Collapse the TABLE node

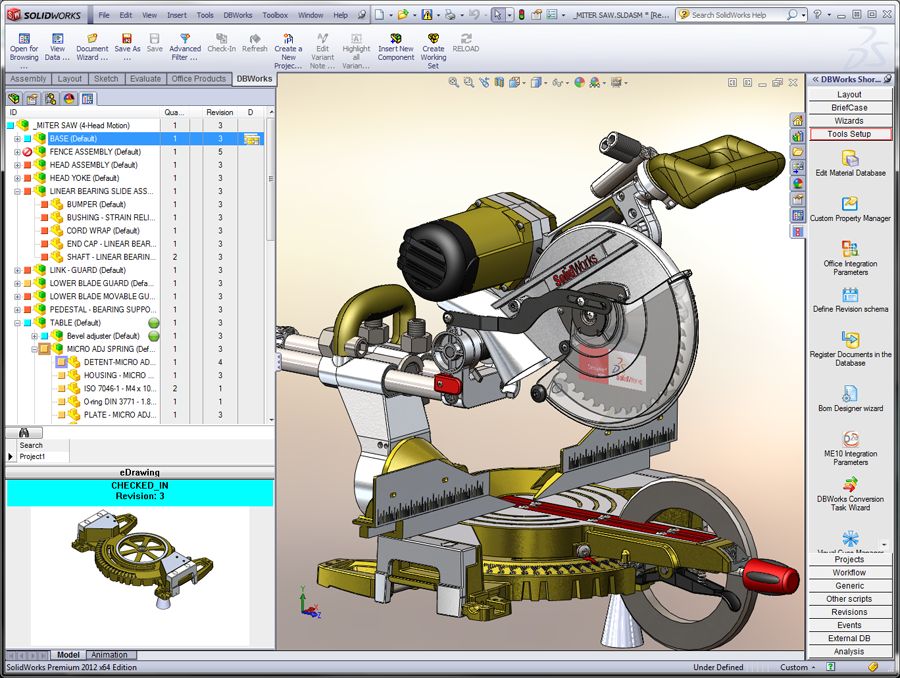click(x=17, y=323)
